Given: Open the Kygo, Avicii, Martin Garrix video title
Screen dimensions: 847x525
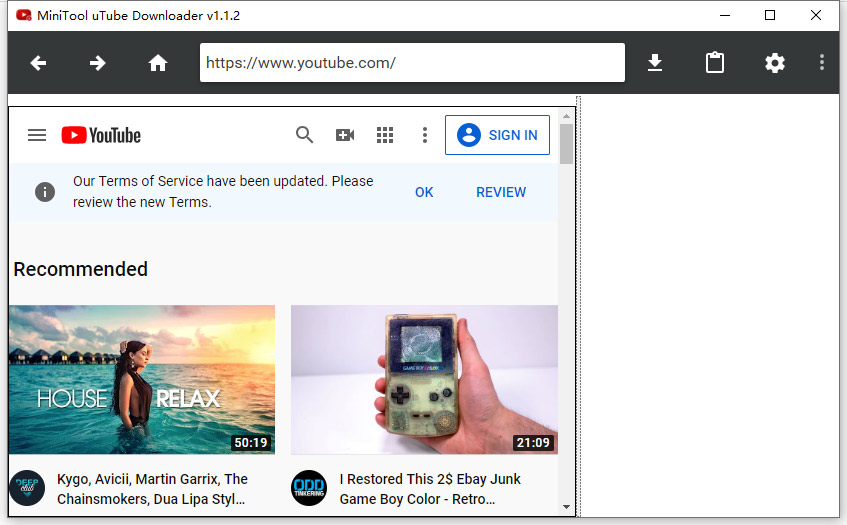Looking at the screenshot, I should point(152,489).
